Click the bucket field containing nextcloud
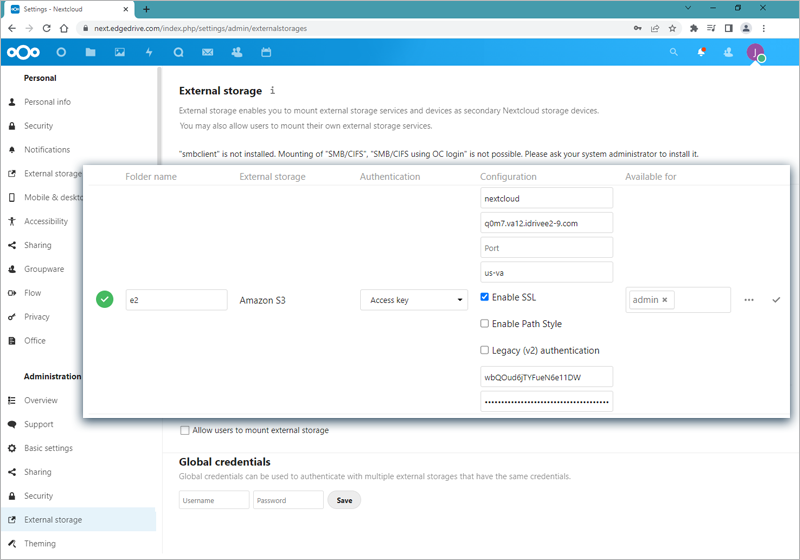 coord(546,198)
